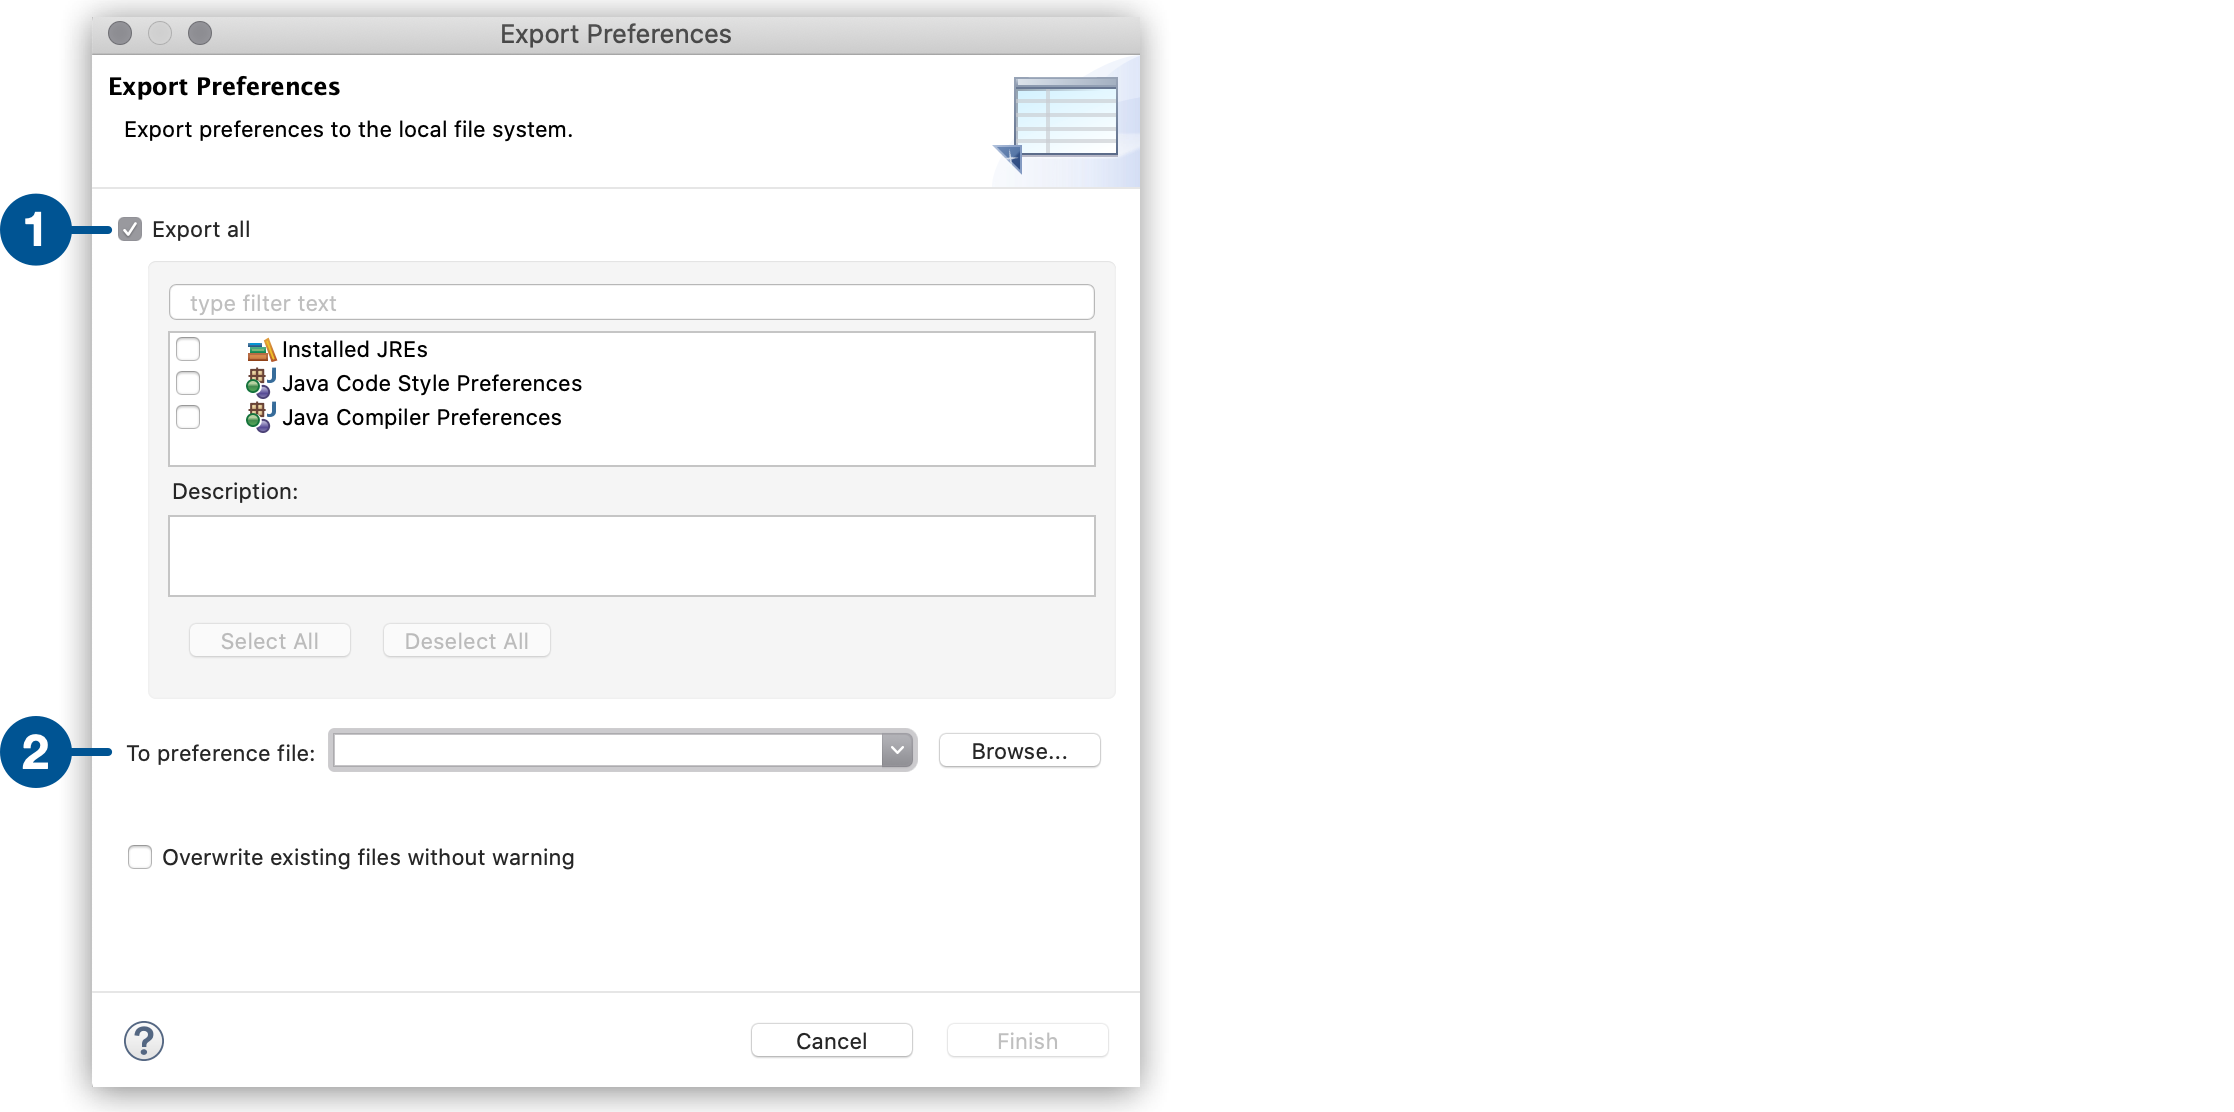This screenshot has width=2234, height=1112.
Task: Select the Java Code Style Preferences entry
Action: [432, 383]
